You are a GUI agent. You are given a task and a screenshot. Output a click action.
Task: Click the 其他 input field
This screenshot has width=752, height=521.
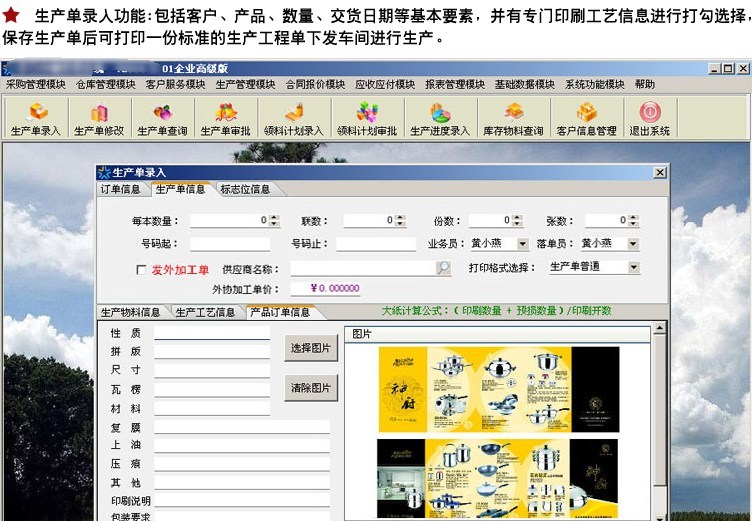coord(242,483)
